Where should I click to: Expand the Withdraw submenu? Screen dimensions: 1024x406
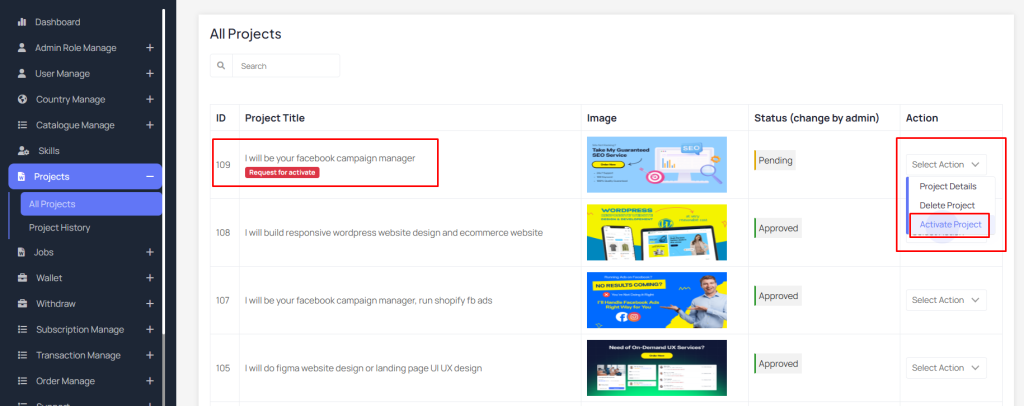(x=150, y=304)
